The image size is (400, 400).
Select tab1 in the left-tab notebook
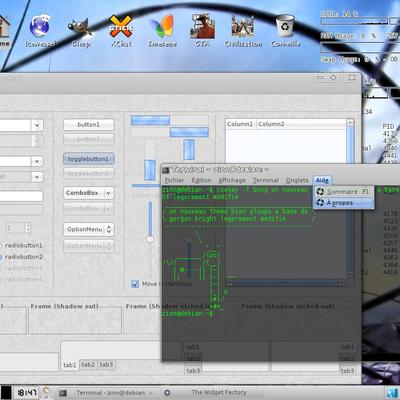[193, 347]
